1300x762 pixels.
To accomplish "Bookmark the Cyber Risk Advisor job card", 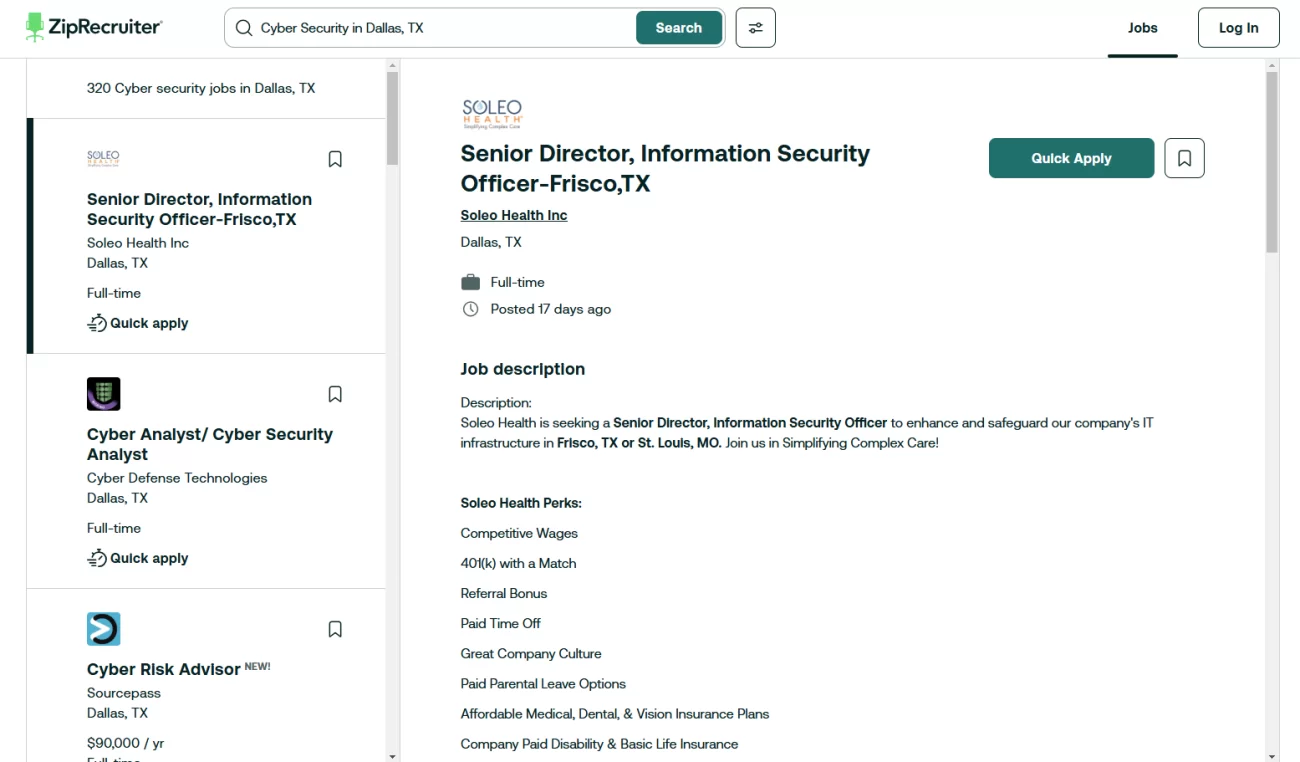I will tap(335, 629).
